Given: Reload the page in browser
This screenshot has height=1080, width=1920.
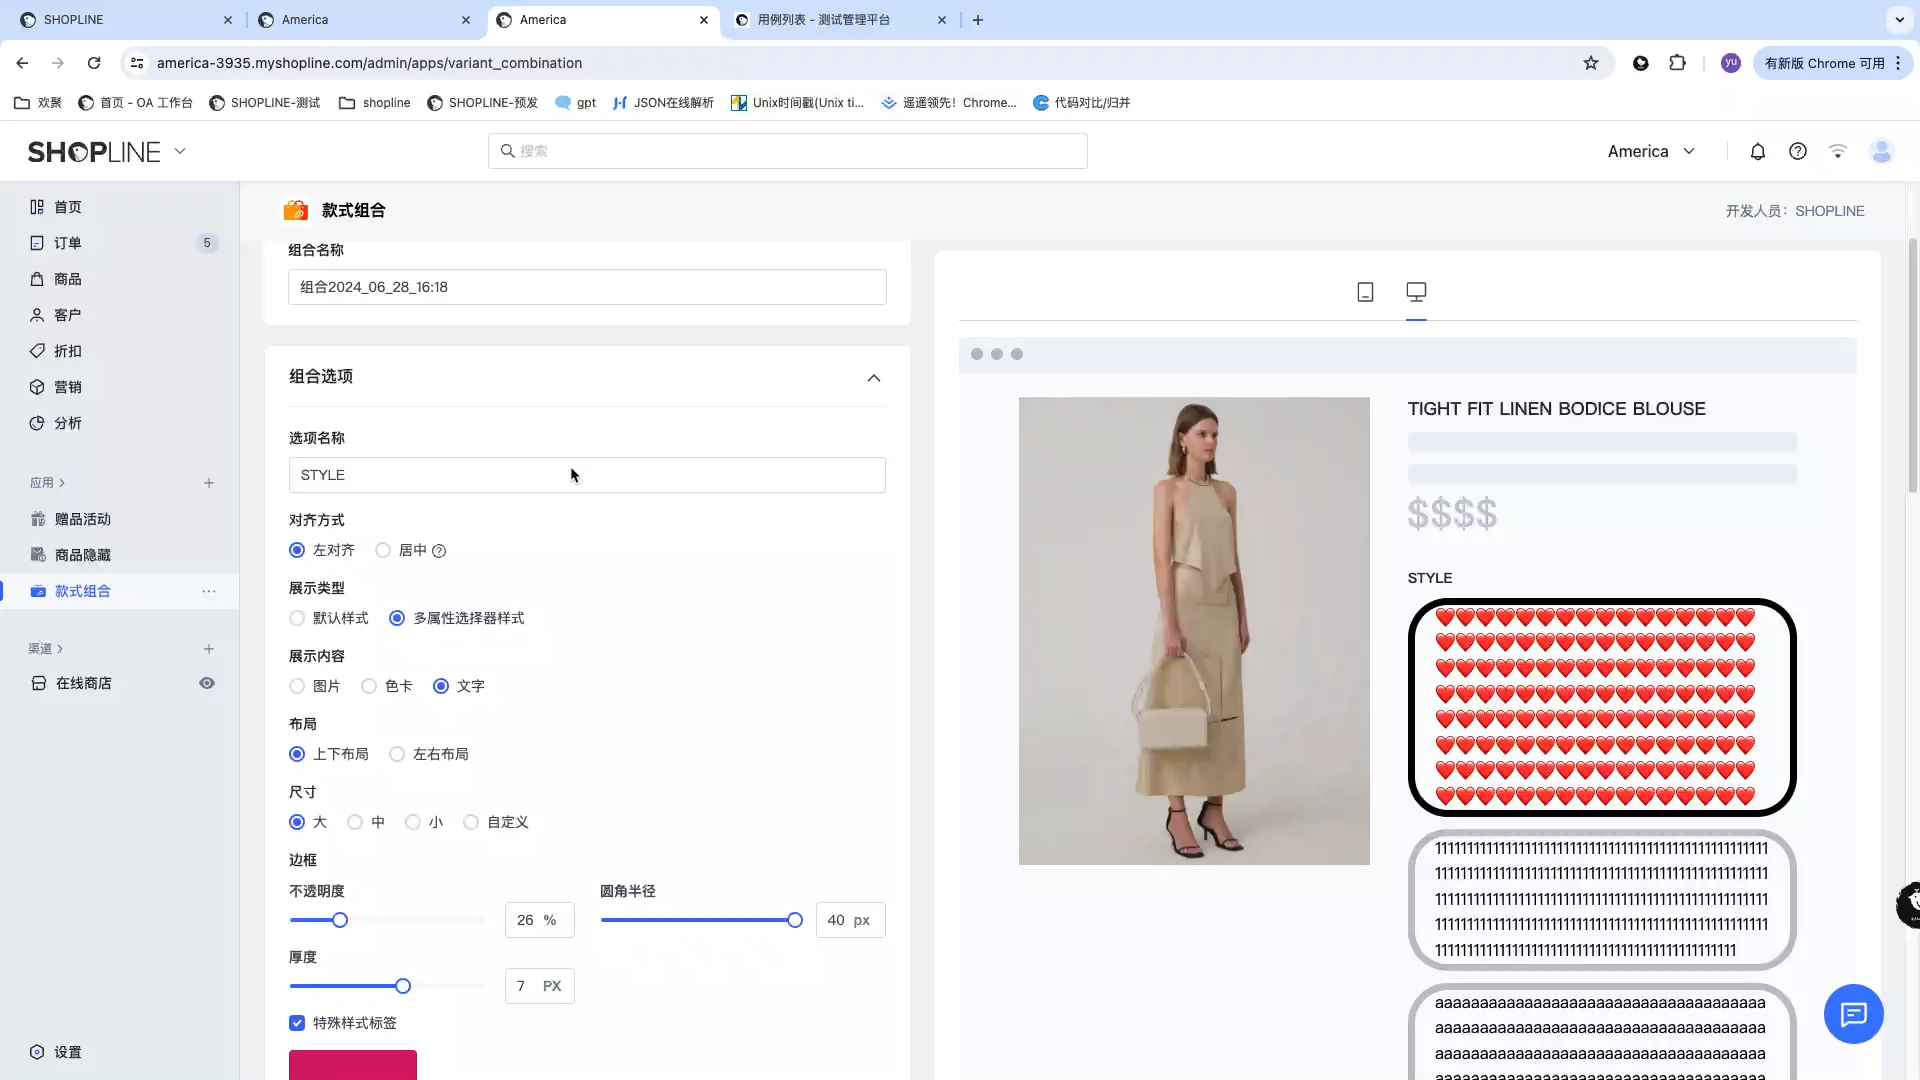Looking at the screenshot, I should click(x=94, y=63).
